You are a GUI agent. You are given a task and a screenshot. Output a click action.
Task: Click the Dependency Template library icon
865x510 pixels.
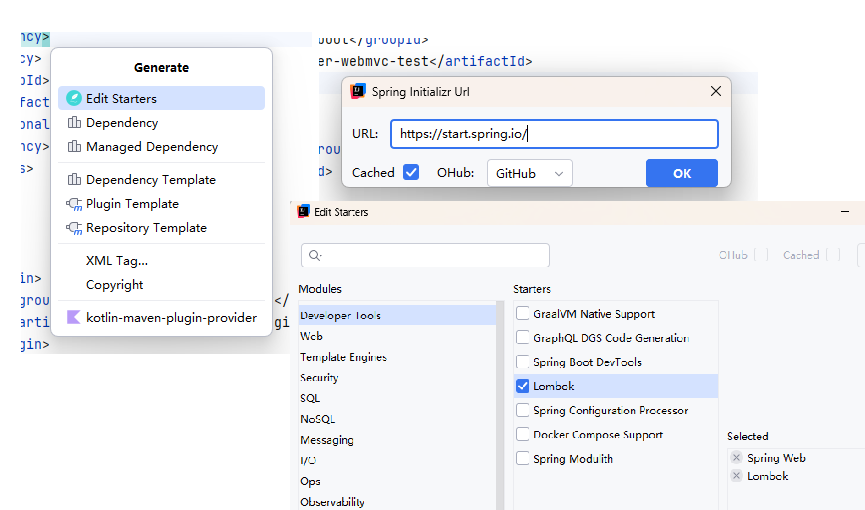pos(74,179)
